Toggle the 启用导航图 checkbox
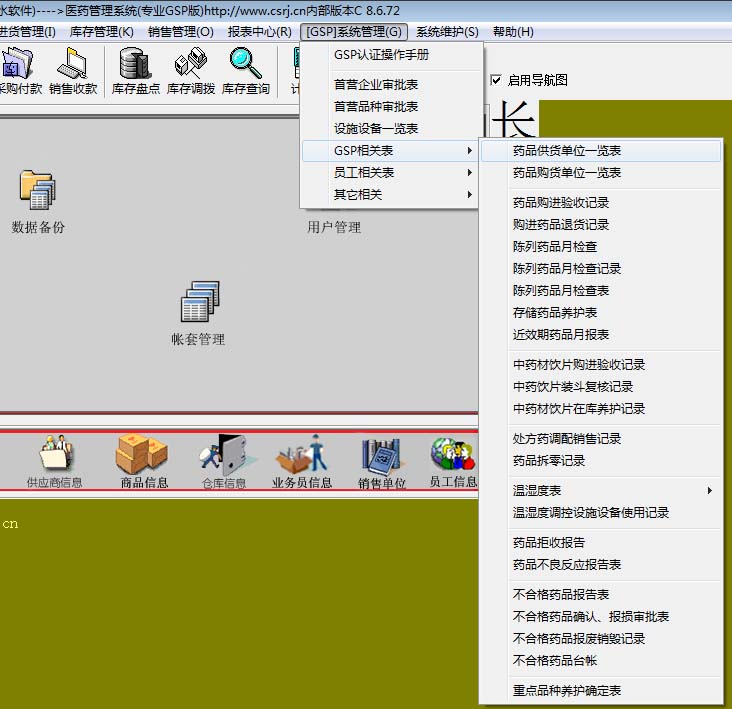The image size is (732, 709). click(497, 80)
